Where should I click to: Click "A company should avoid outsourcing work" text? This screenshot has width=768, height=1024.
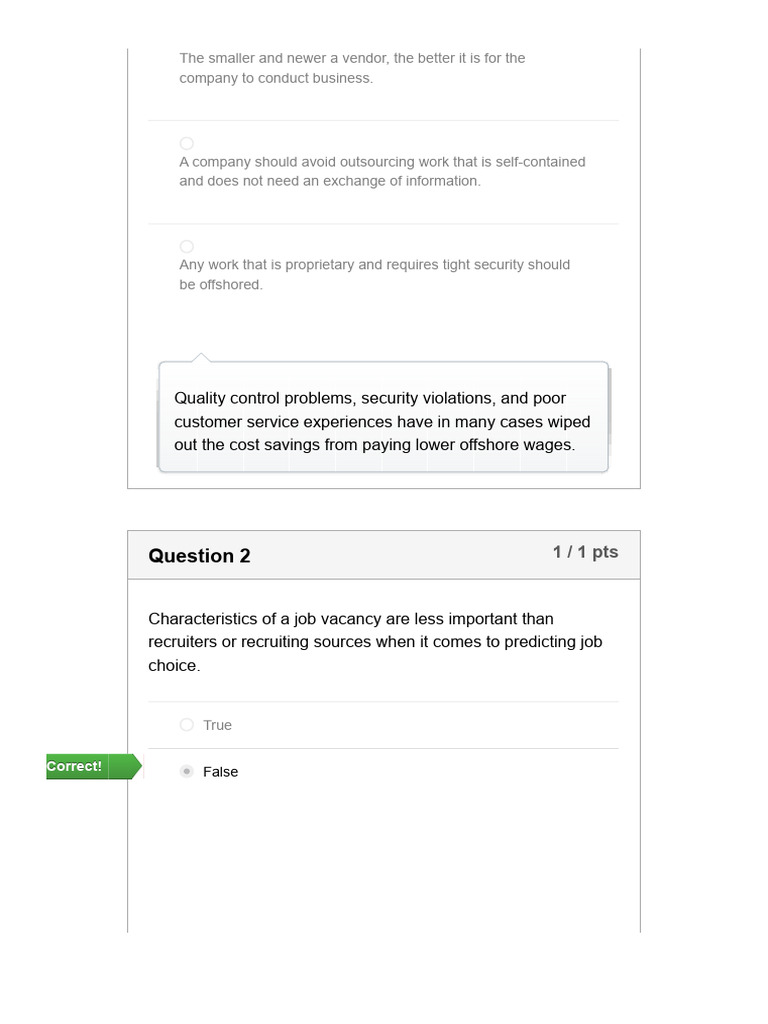[x=382, y=162]
